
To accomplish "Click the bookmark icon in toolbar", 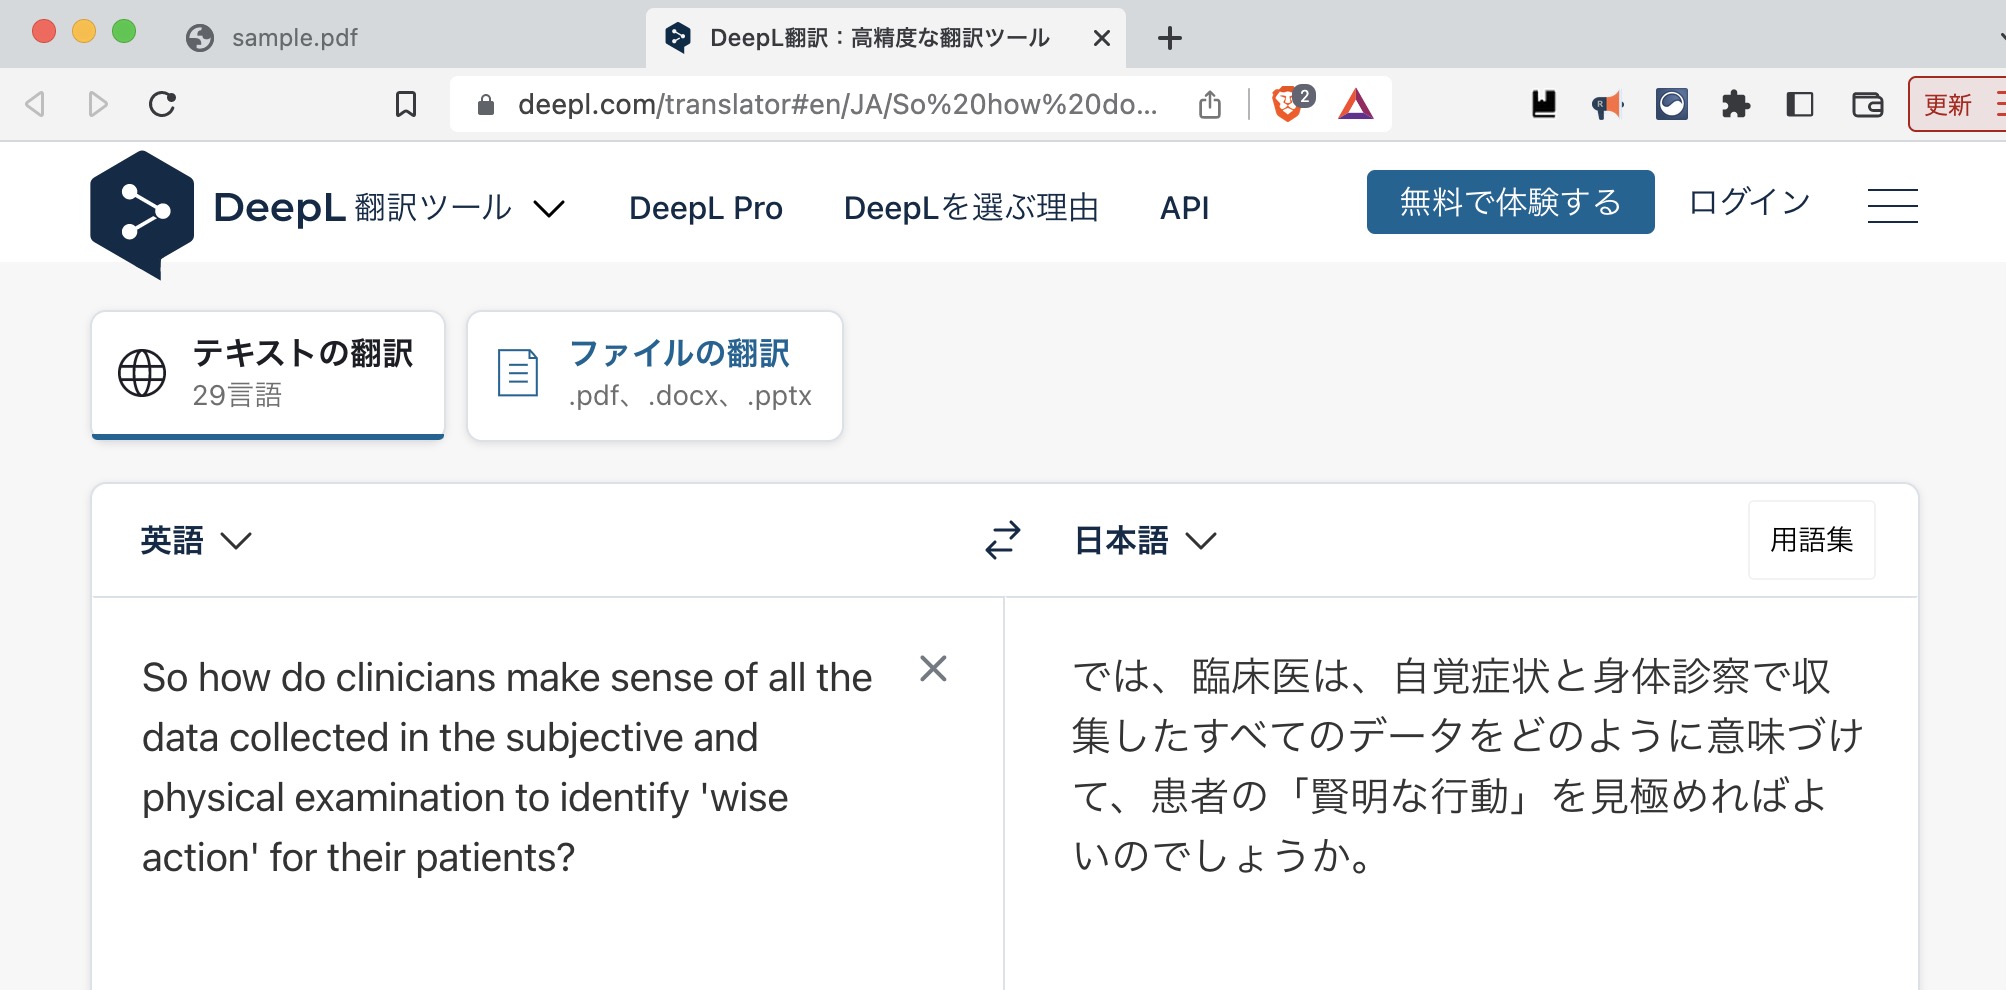I will tap(406, 104).
